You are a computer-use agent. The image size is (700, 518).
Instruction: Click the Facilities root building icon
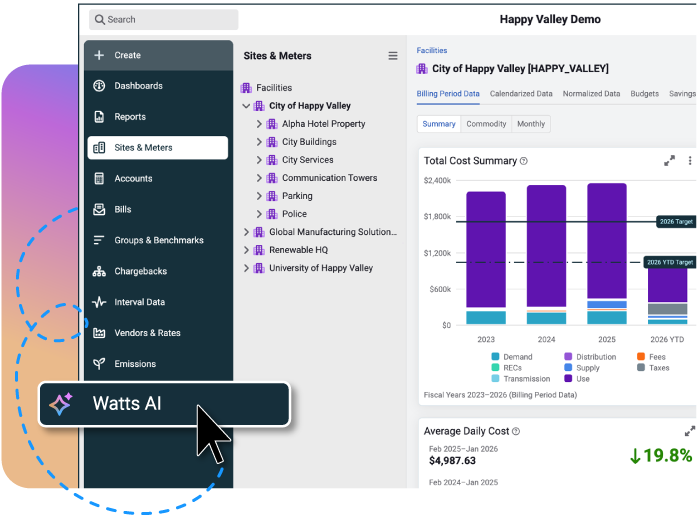click(246, 88)
